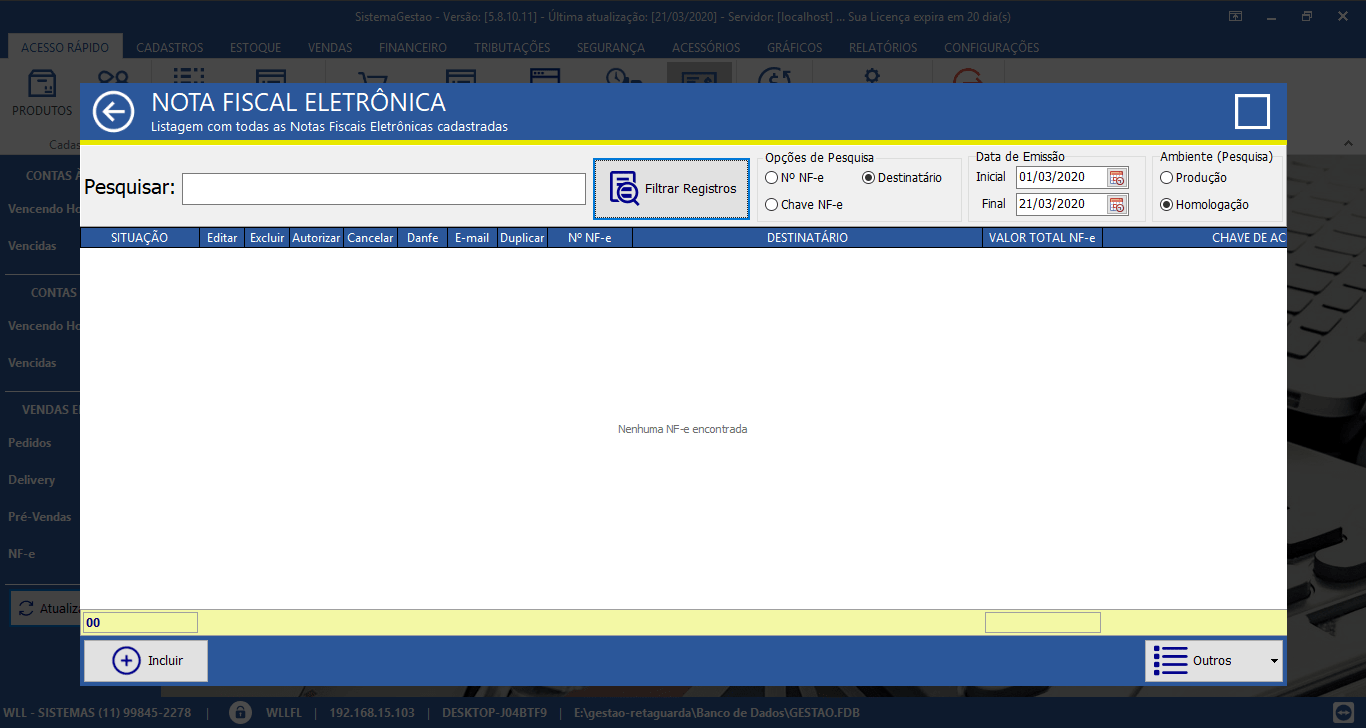This screenshot has height=728, width=1366.
Task: Select the Chave NF-e search option
Action: 804,204
